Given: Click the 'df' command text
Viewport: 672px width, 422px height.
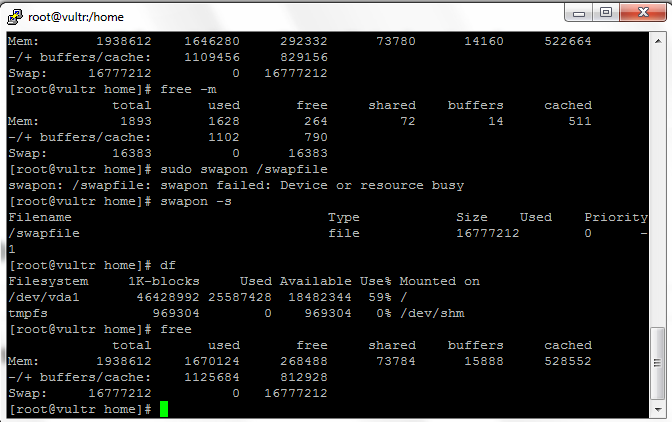Looking at the screenshot, I should pyautogui.click(x=168, y=266).
